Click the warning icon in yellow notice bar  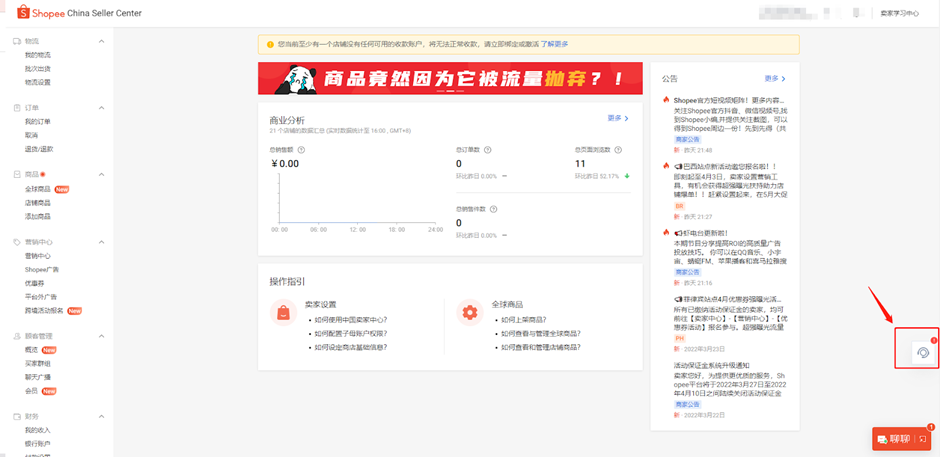click(269, 44)
